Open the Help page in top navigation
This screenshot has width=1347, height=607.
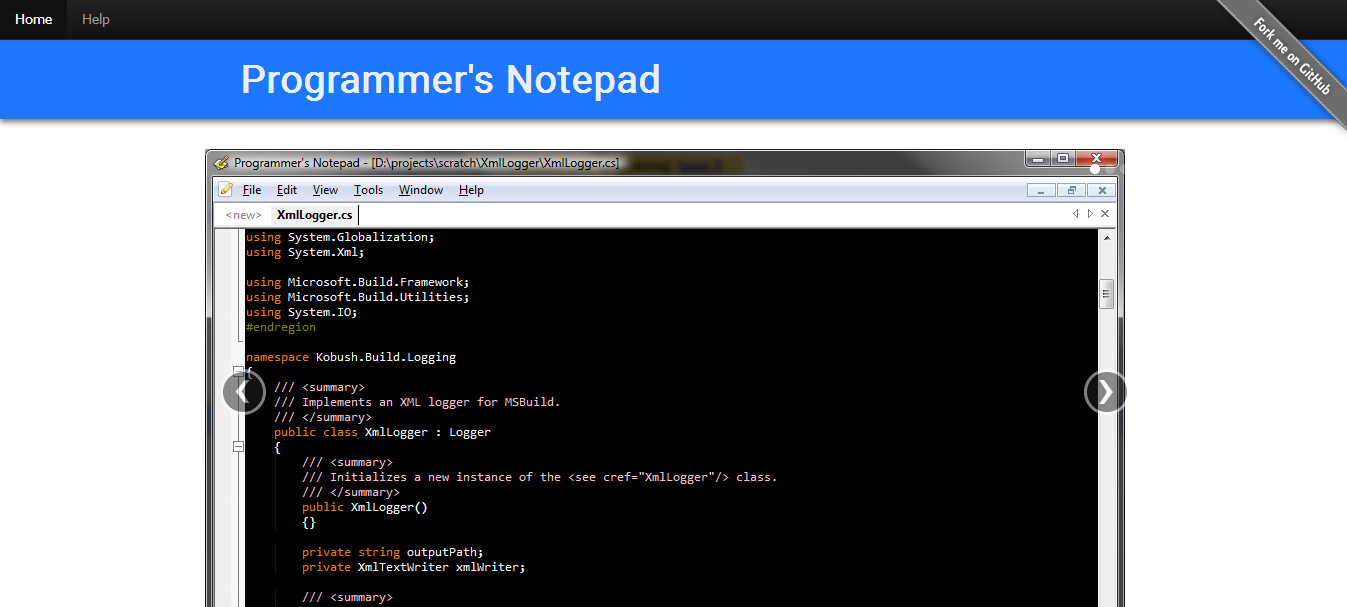[x=96, y=19]
